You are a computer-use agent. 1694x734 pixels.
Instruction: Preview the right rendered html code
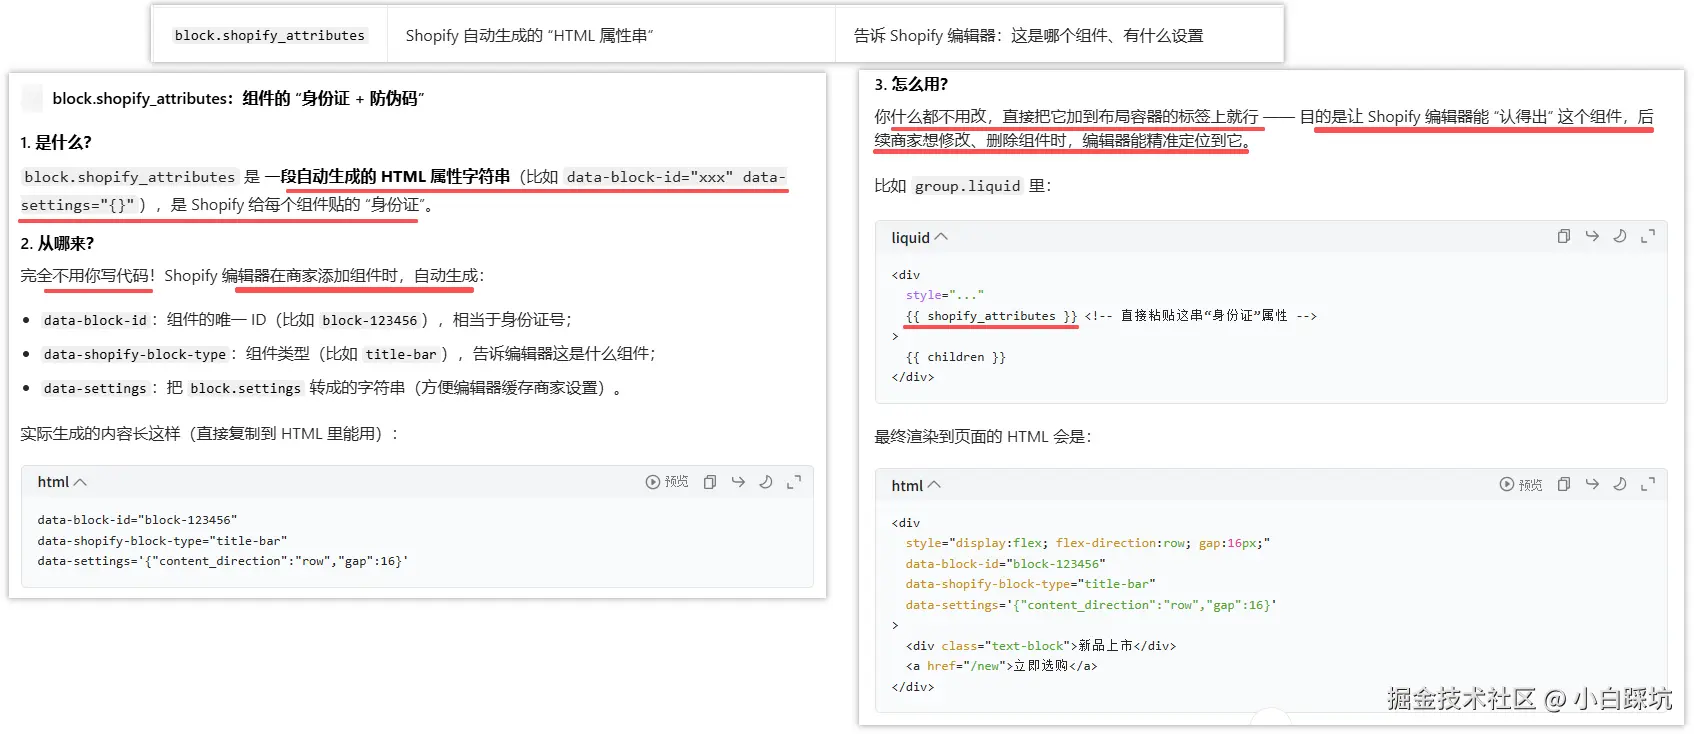(x=1520, y=484)
